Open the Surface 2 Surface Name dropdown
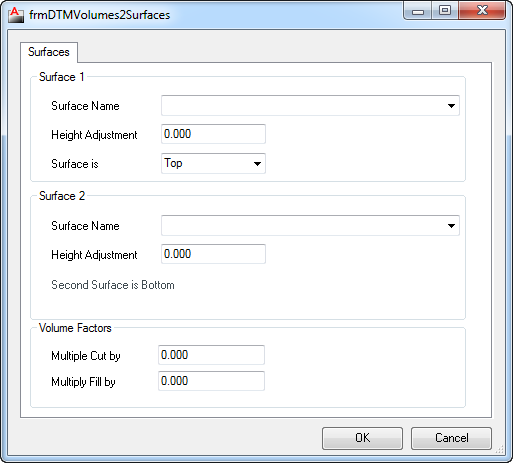The image size is (513, 463). coord(310,226)
